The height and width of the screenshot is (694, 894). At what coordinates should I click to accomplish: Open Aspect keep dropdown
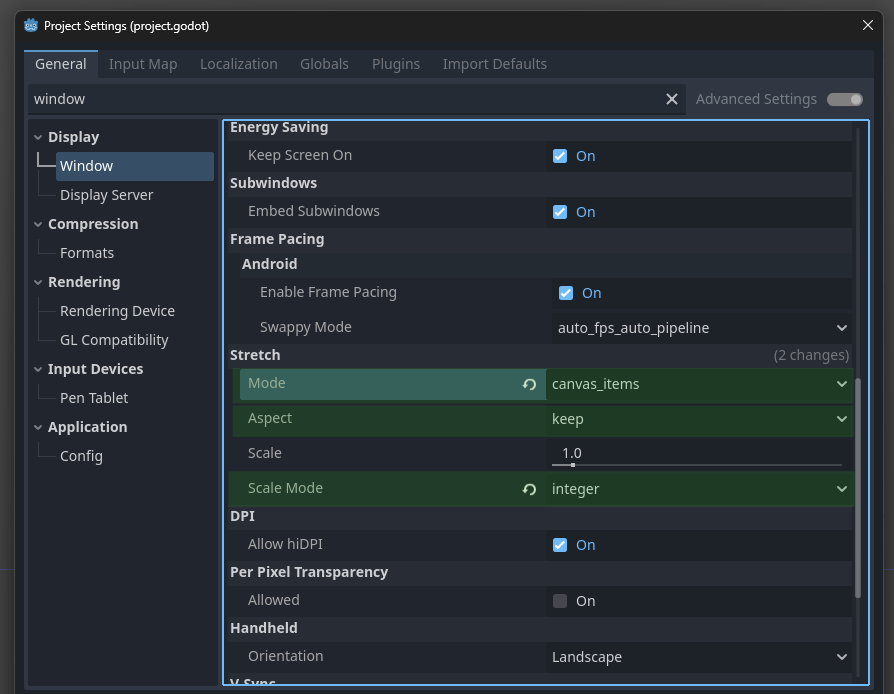pos(699,419)
